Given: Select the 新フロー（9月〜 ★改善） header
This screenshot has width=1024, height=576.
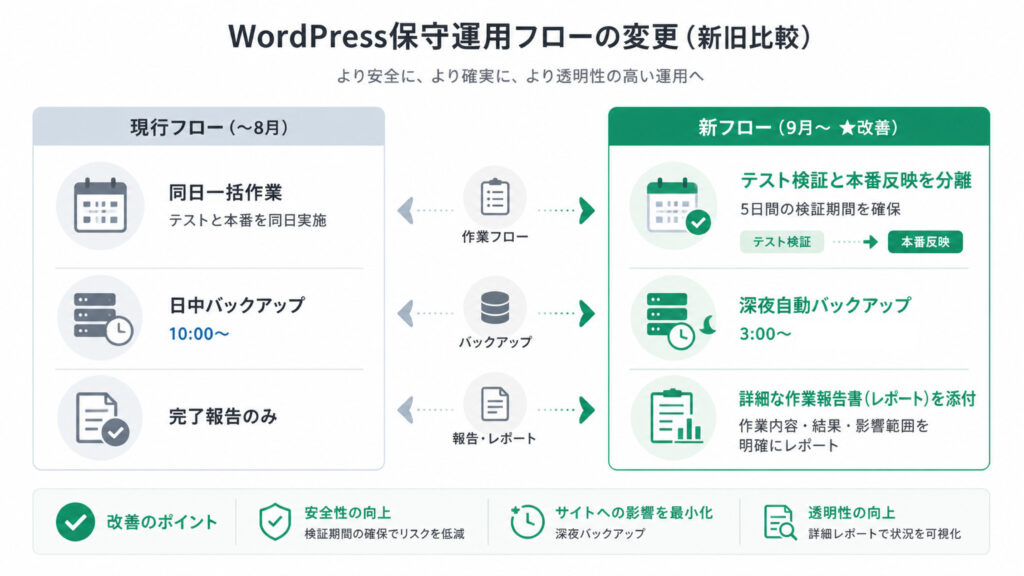Looking at the screenshot, I should (799, 127).
